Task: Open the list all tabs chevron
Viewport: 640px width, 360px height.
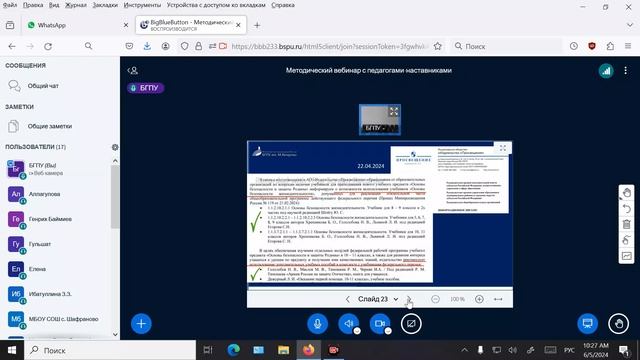Action: click(630, 25)
